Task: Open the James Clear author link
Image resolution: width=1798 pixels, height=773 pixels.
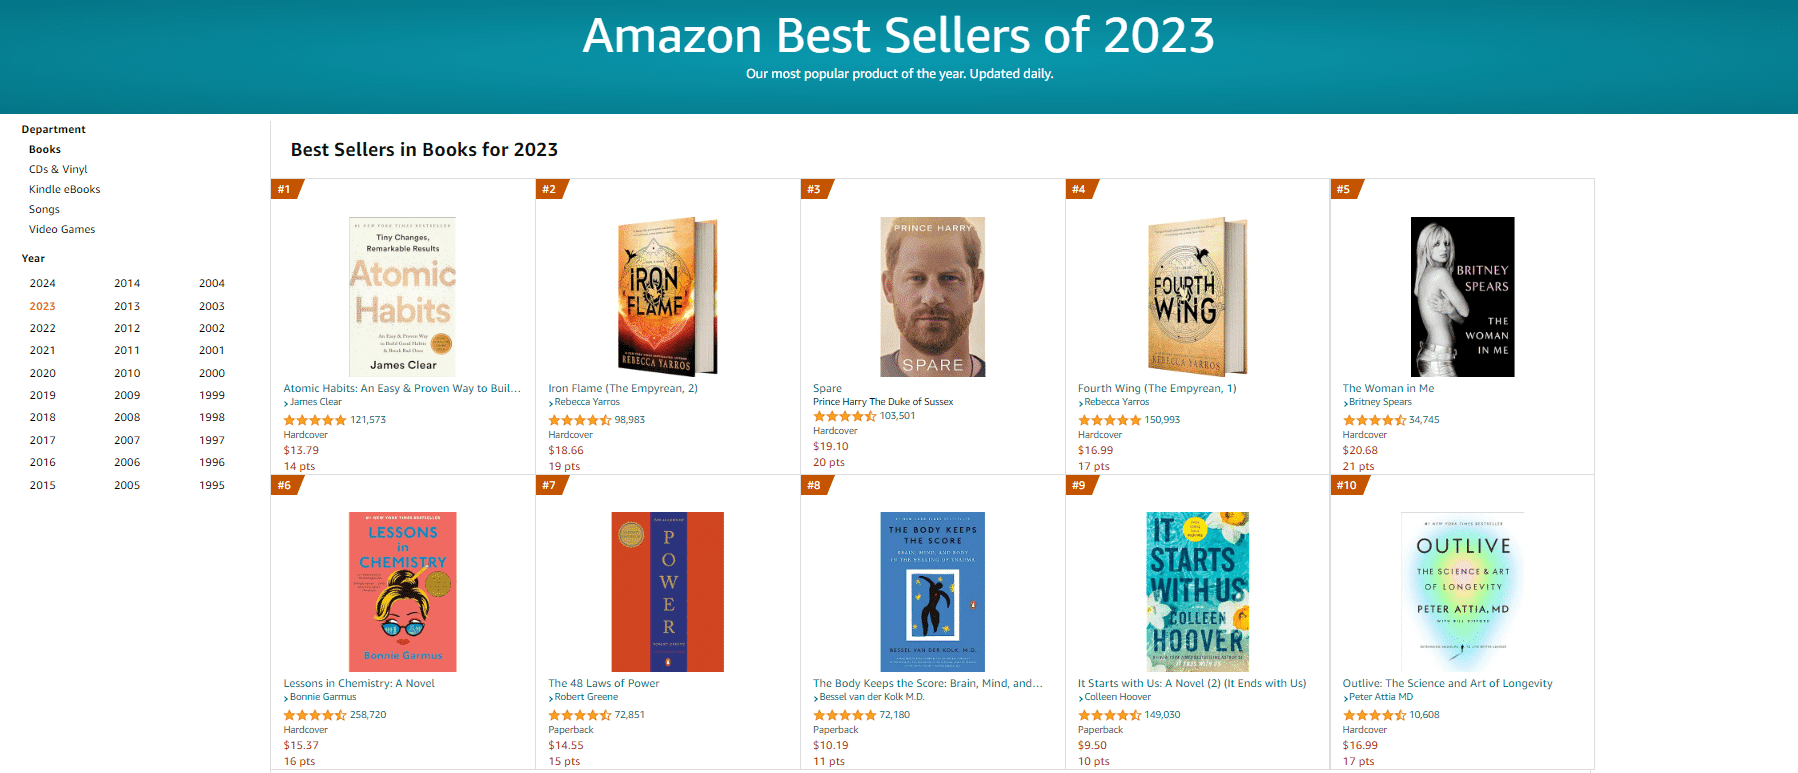Action: coord(315,402)
